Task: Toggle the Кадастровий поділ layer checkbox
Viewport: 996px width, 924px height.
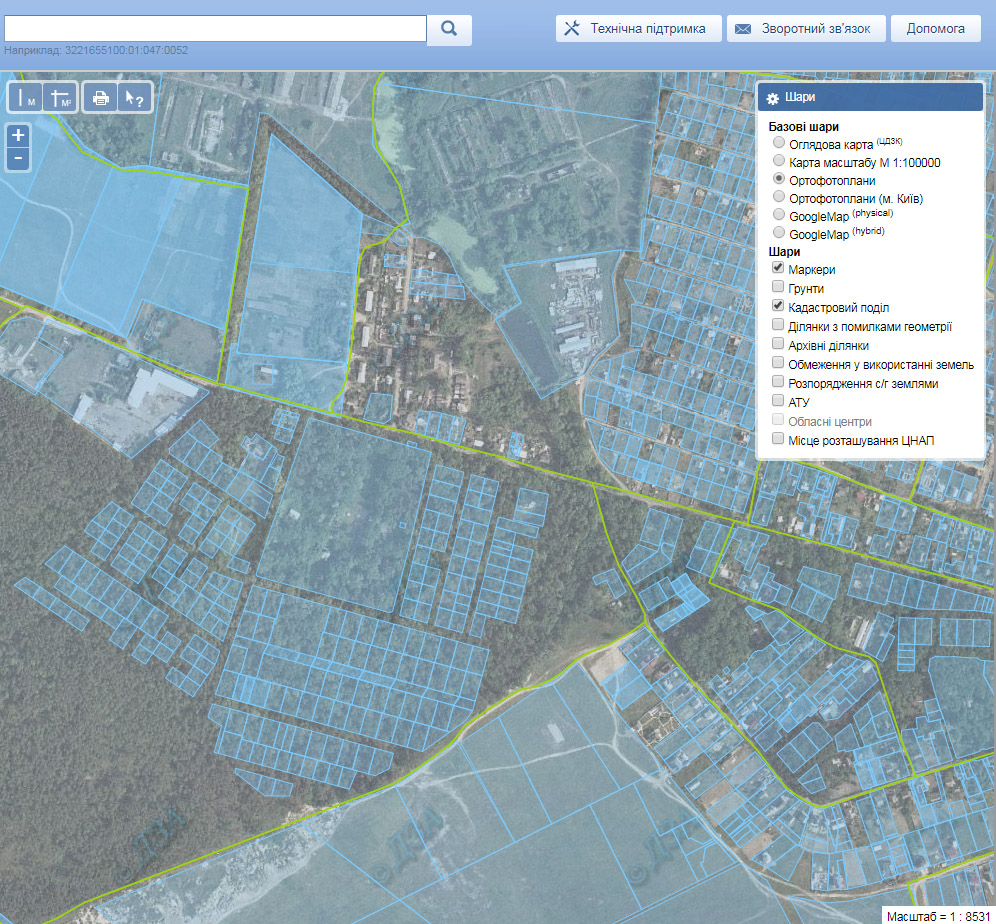Action: tap(777, 305)
